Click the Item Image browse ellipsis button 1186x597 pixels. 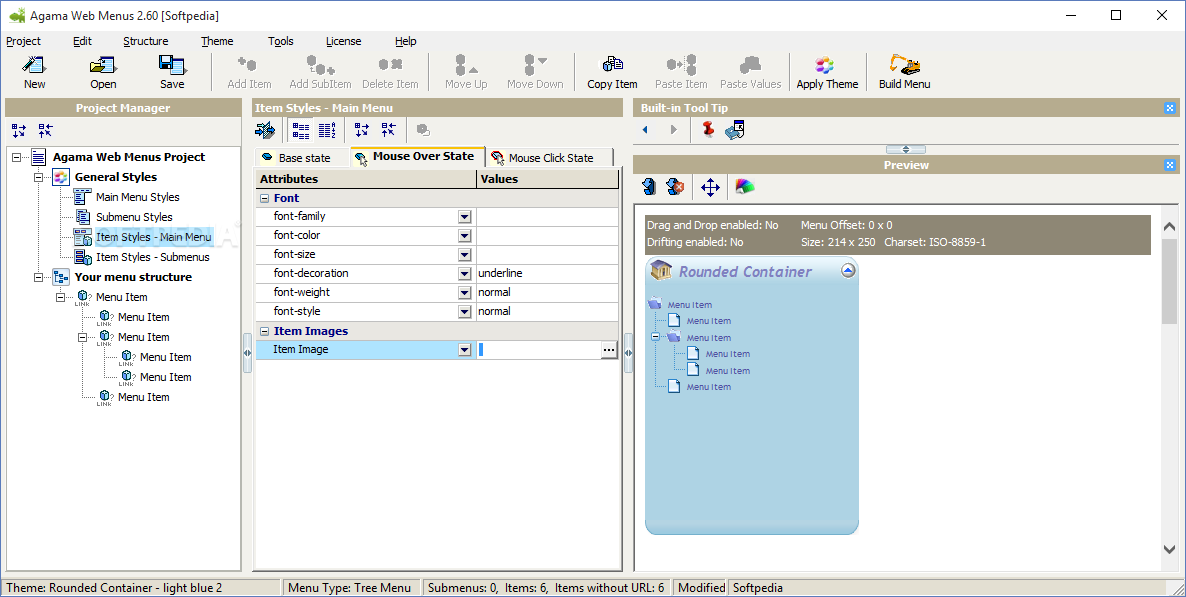pyautogui.click(x=609, y=350)
